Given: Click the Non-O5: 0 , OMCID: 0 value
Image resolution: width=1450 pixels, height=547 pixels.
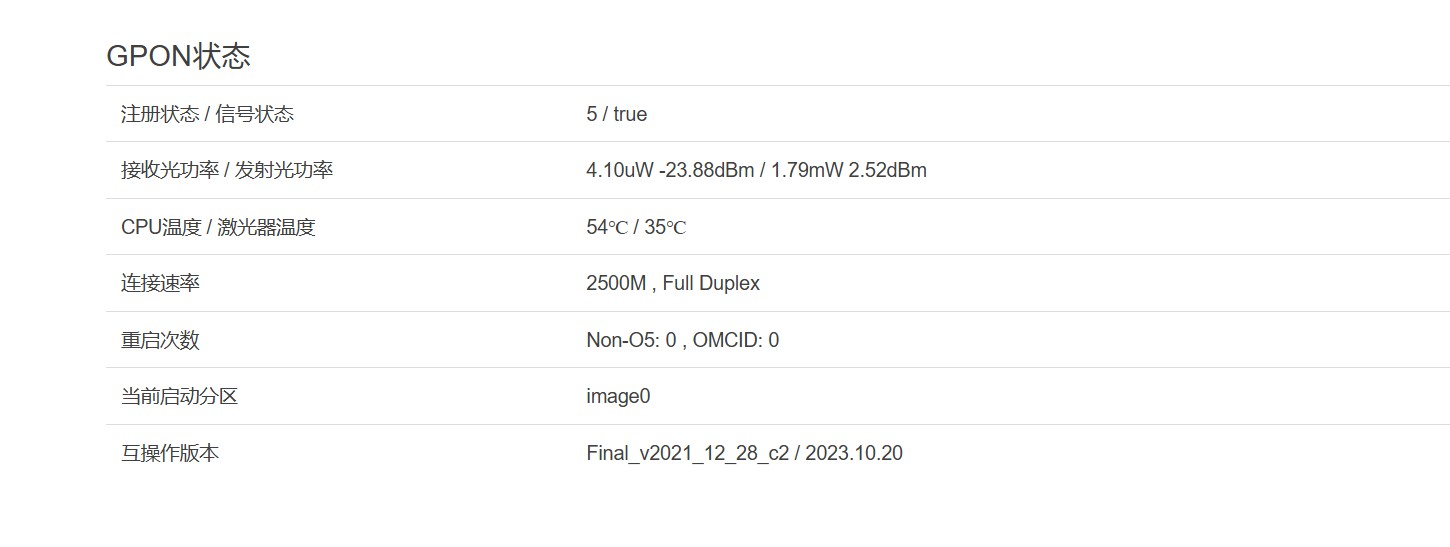Looking at the screenshot, I should pos(682,340).
